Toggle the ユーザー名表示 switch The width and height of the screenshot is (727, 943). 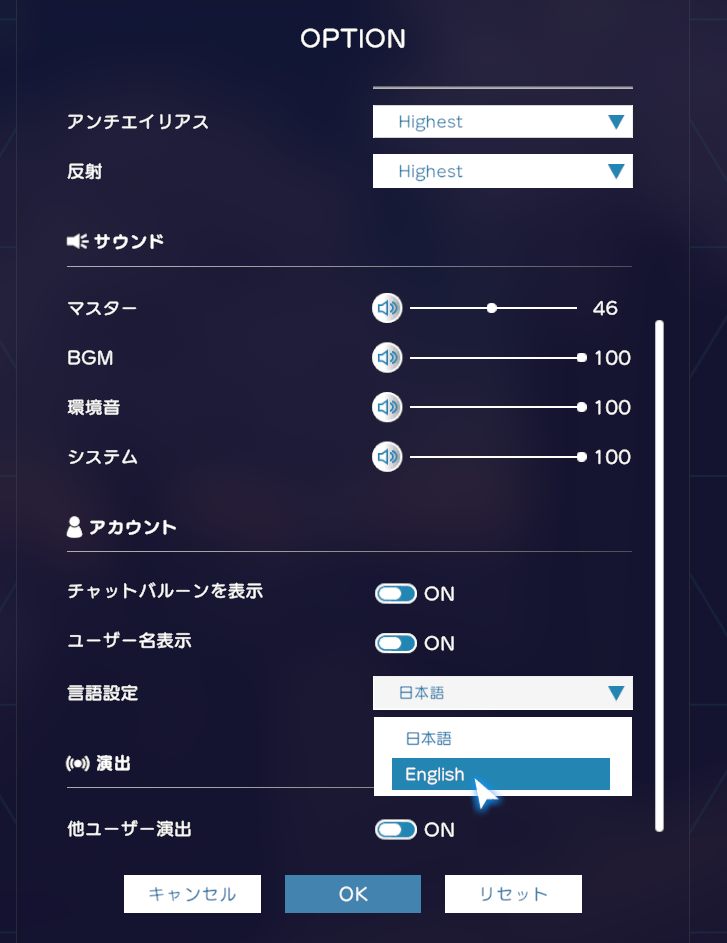[396, 643]
